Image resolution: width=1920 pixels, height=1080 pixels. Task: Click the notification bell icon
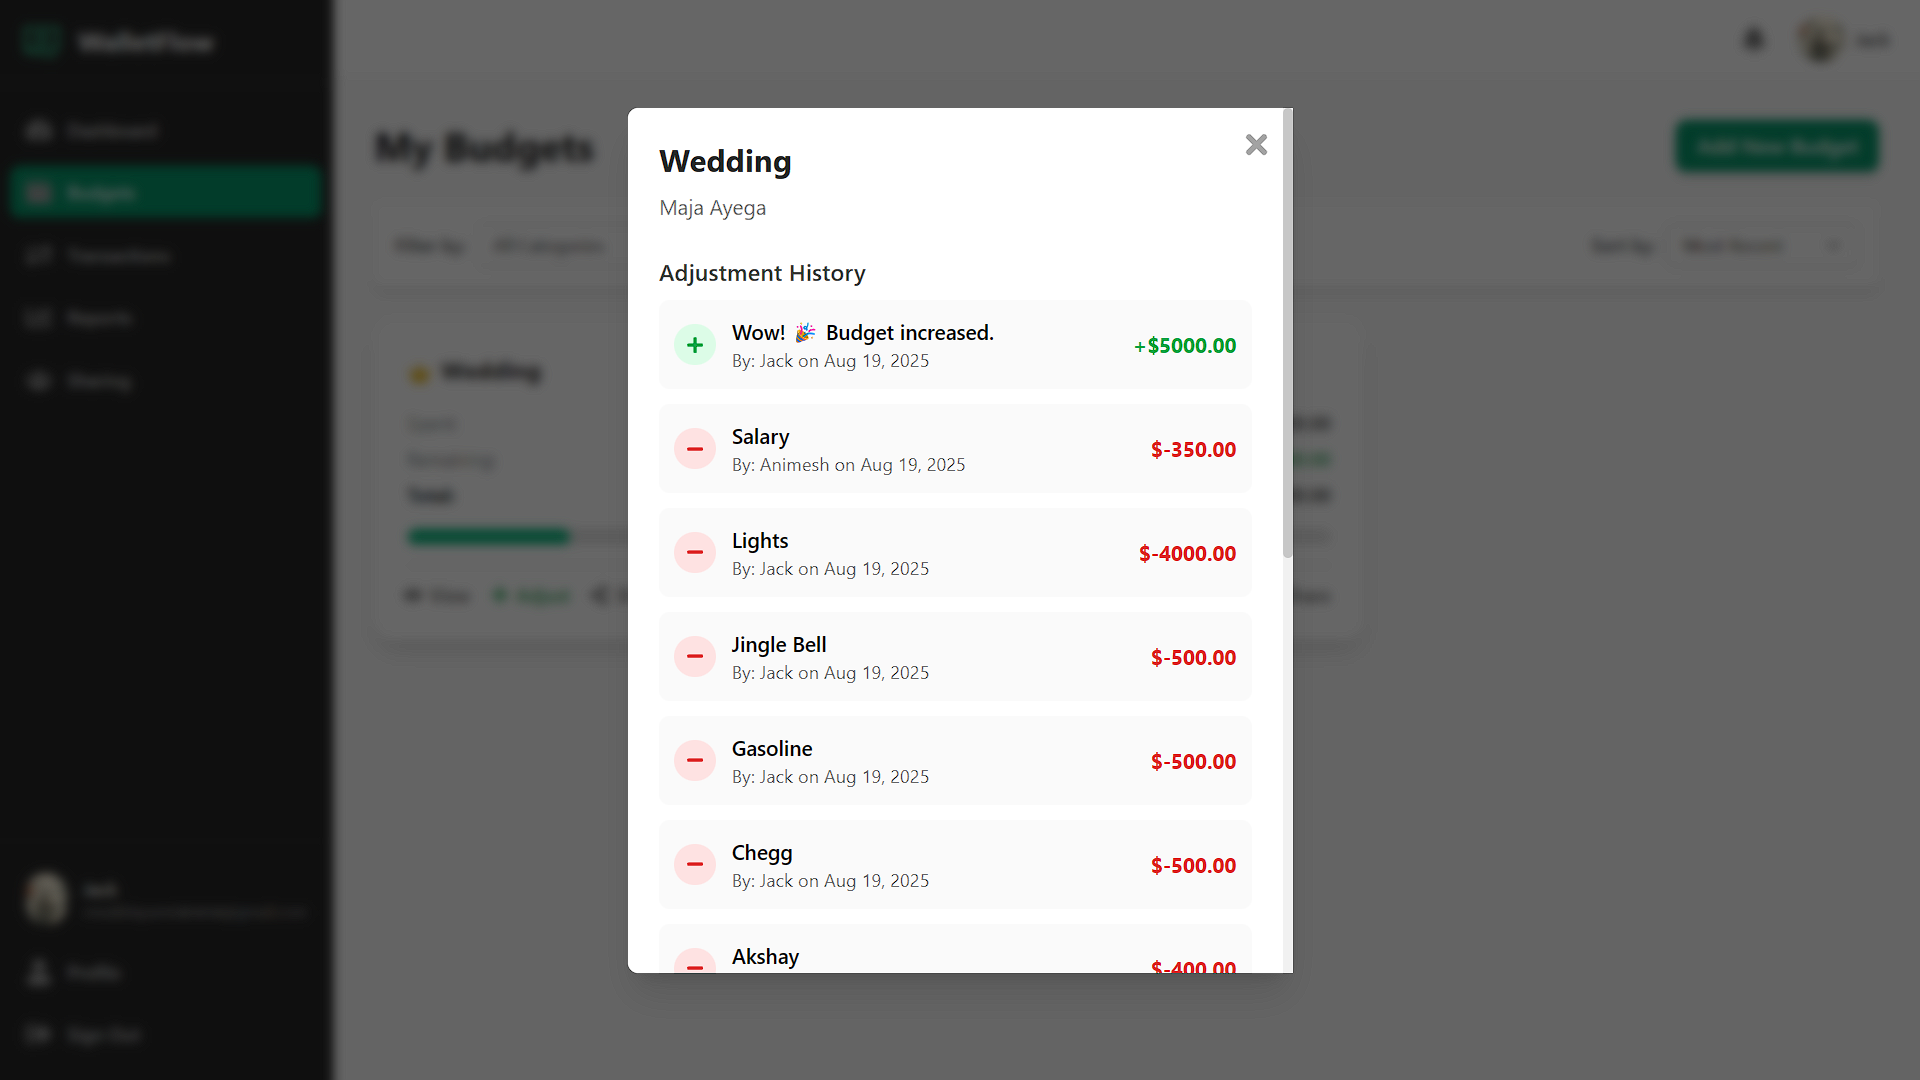[1754, 40]
